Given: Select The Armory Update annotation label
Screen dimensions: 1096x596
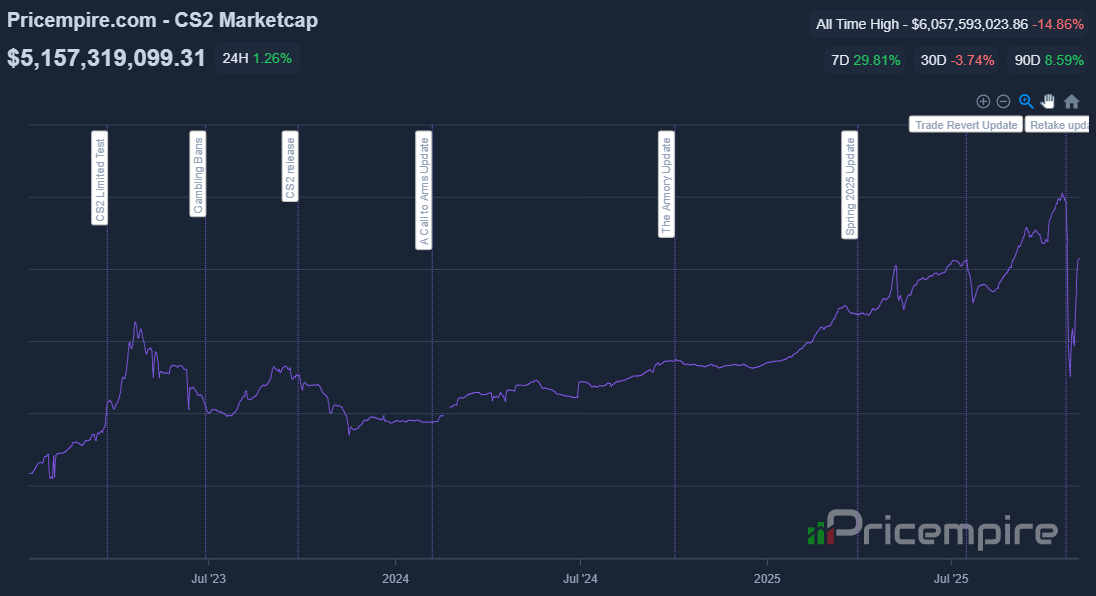Looking at the screenshot, I should tap(666, 184).
